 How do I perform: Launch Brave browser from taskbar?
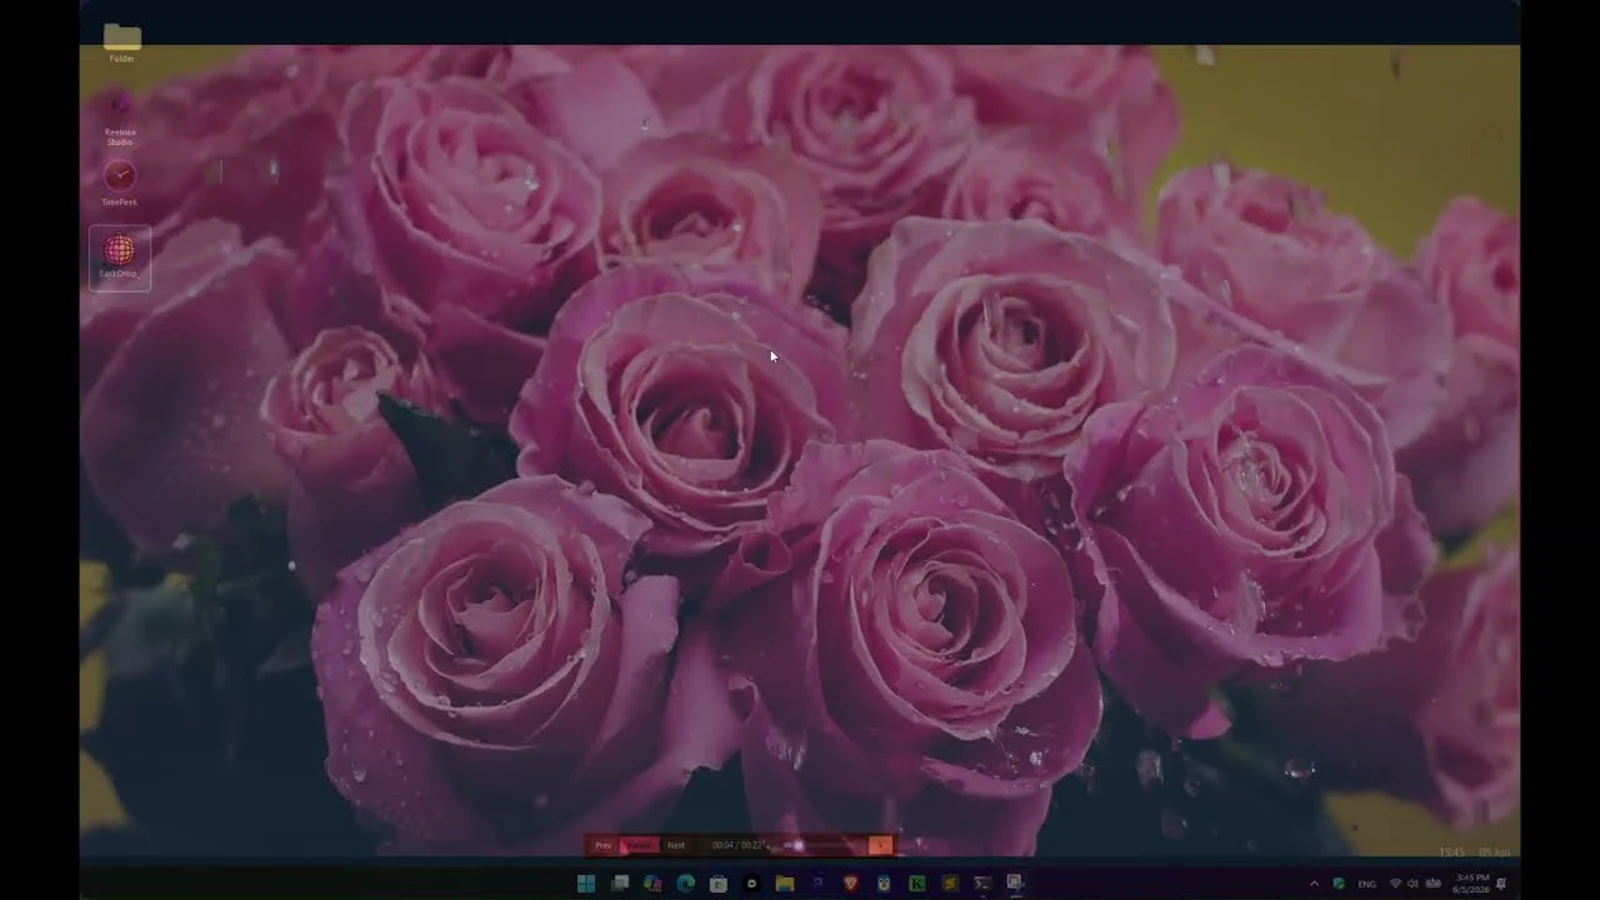pos(851,883)
